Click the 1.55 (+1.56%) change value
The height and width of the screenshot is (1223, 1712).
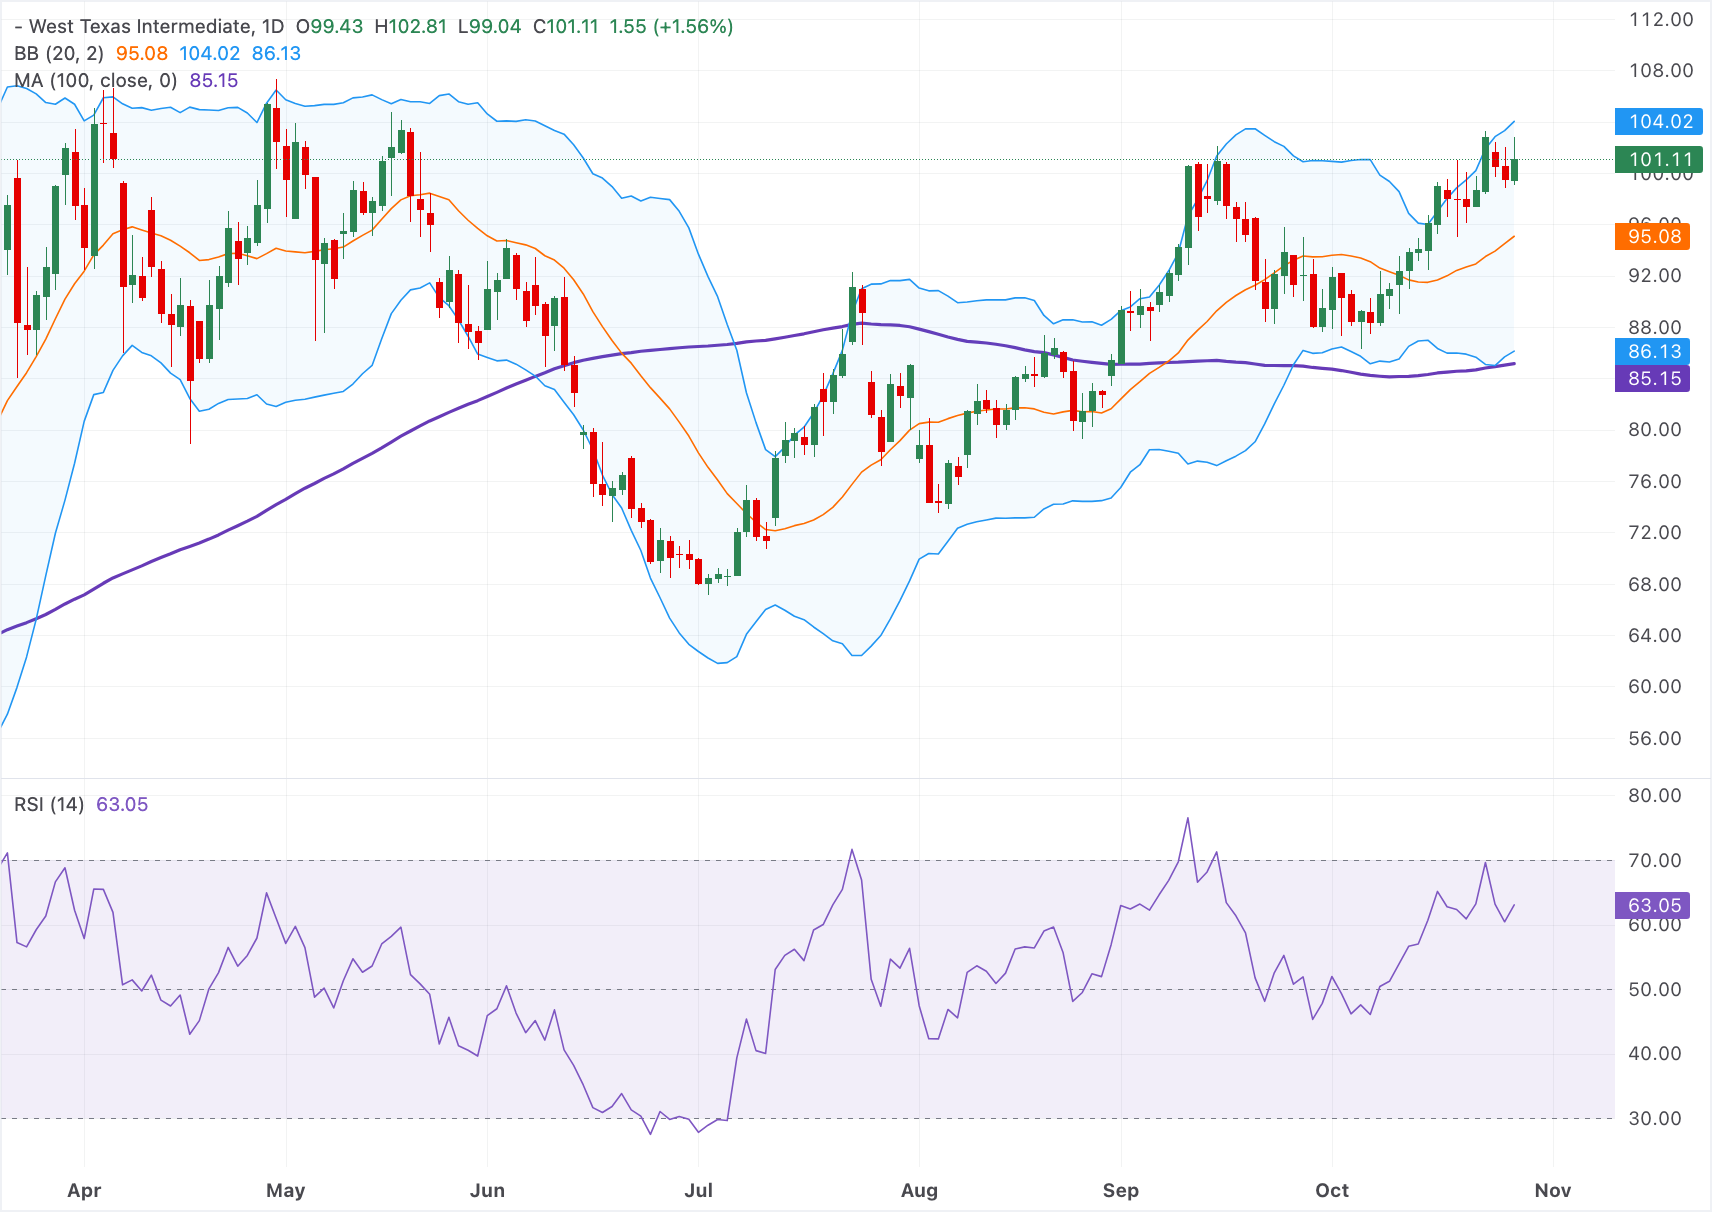coord(671,27)
